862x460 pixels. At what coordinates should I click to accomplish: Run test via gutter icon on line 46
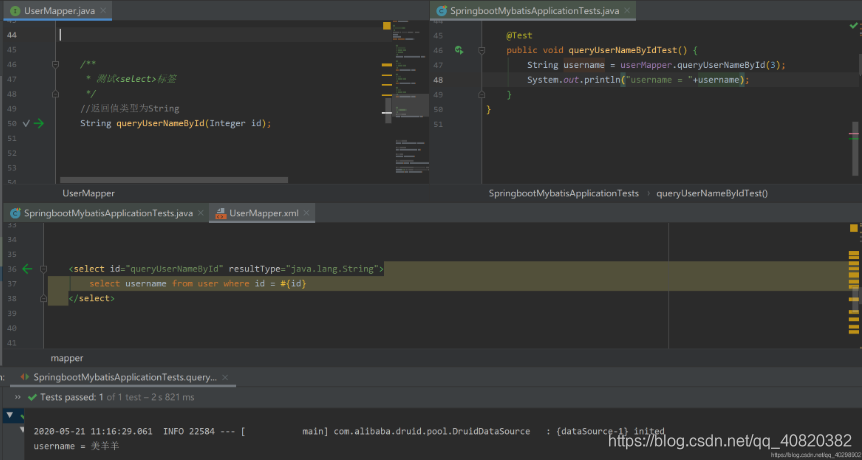click(459, 51)
